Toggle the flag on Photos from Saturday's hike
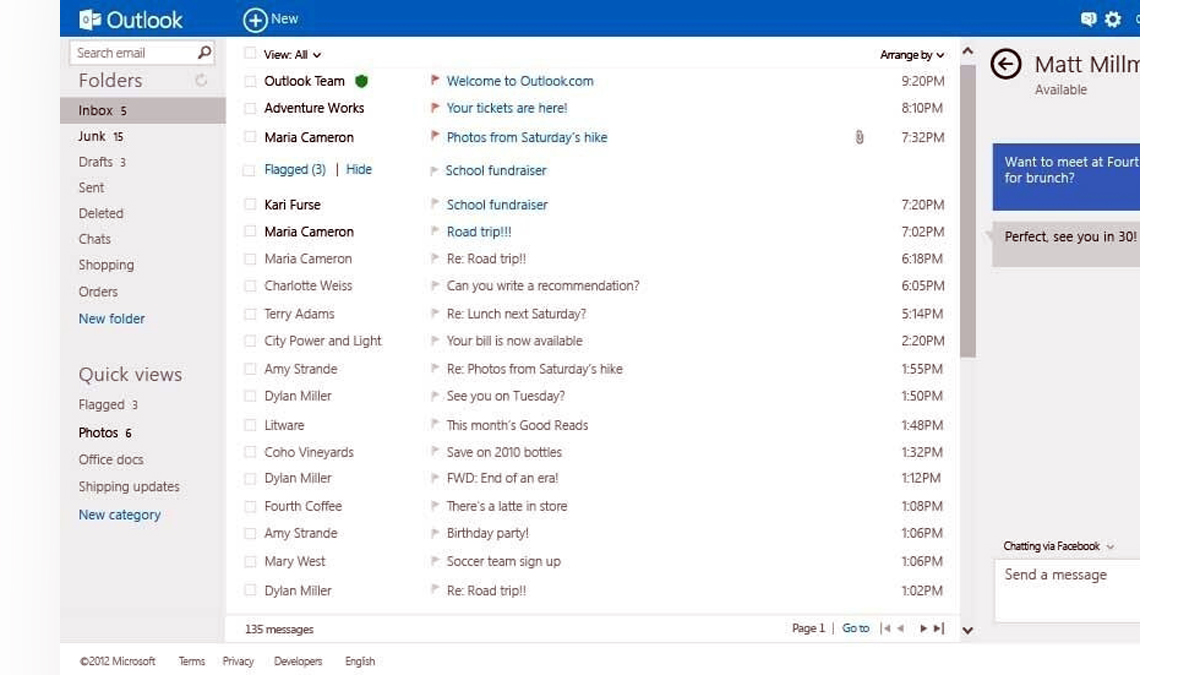This screenshot has width=1200, height=675. [435, 136]
